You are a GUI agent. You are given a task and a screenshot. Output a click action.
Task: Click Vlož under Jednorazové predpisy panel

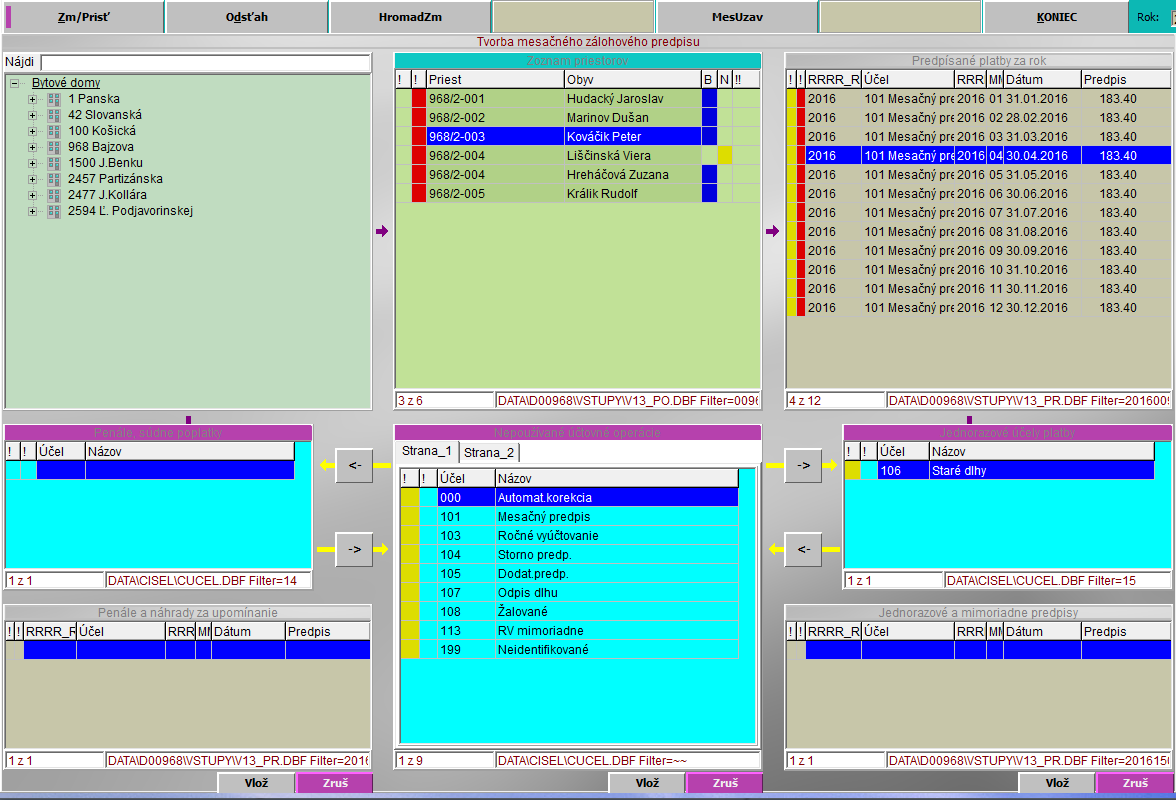click(x=1057, y=782)
